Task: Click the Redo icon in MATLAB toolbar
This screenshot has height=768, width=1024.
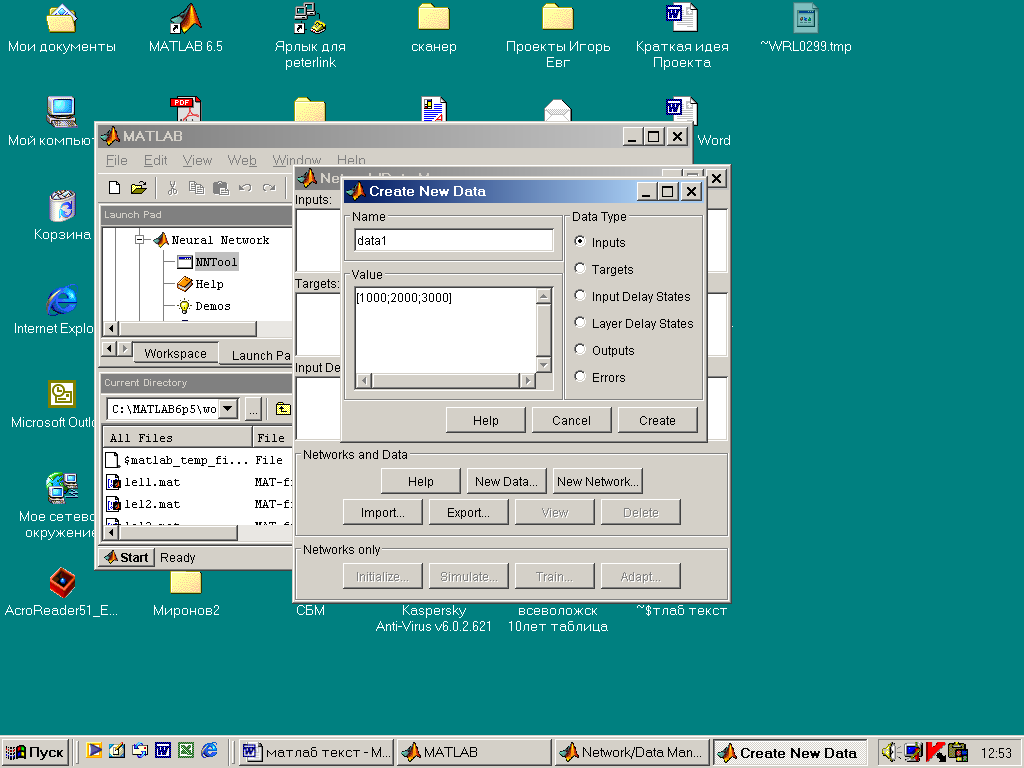Action: (268, 188)
